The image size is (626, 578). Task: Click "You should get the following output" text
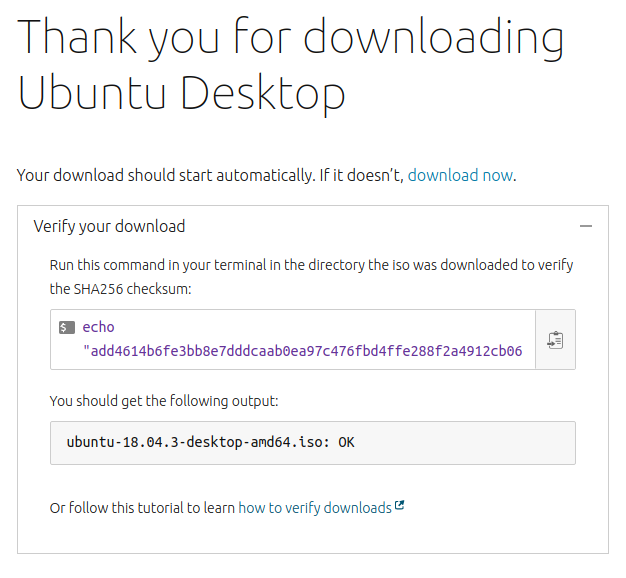(164, 401)
